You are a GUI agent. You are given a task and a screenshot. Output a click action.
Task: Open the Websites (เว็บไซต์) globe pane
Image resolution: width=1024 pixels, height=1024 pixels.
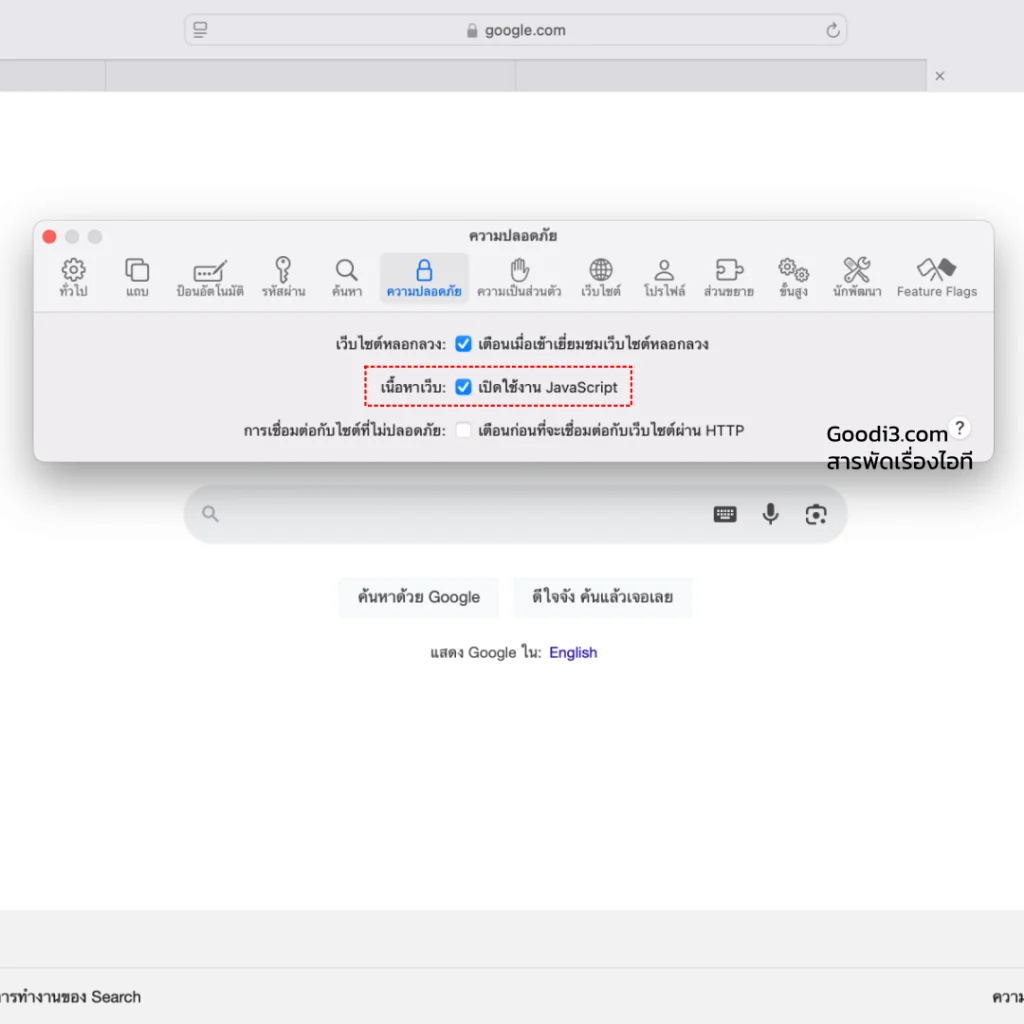click(601, 278)
